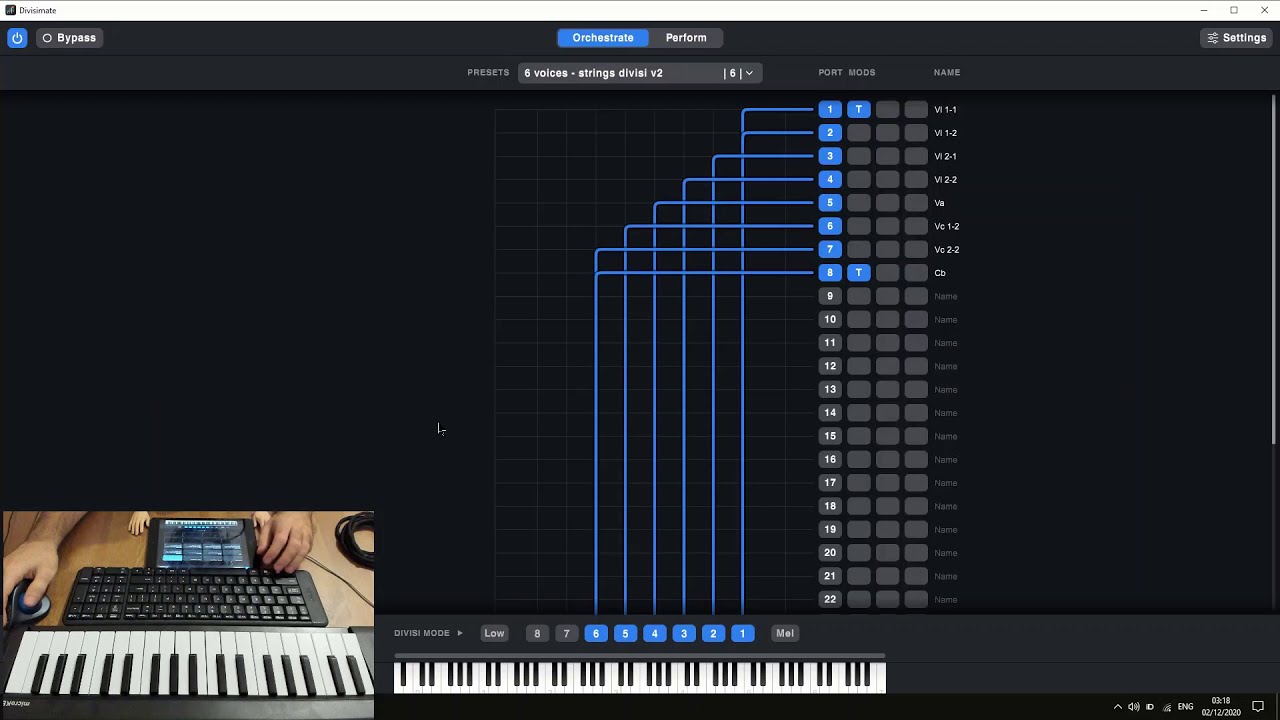
Task: Toggle the T mod on port 1
Action: coord(859,109)
